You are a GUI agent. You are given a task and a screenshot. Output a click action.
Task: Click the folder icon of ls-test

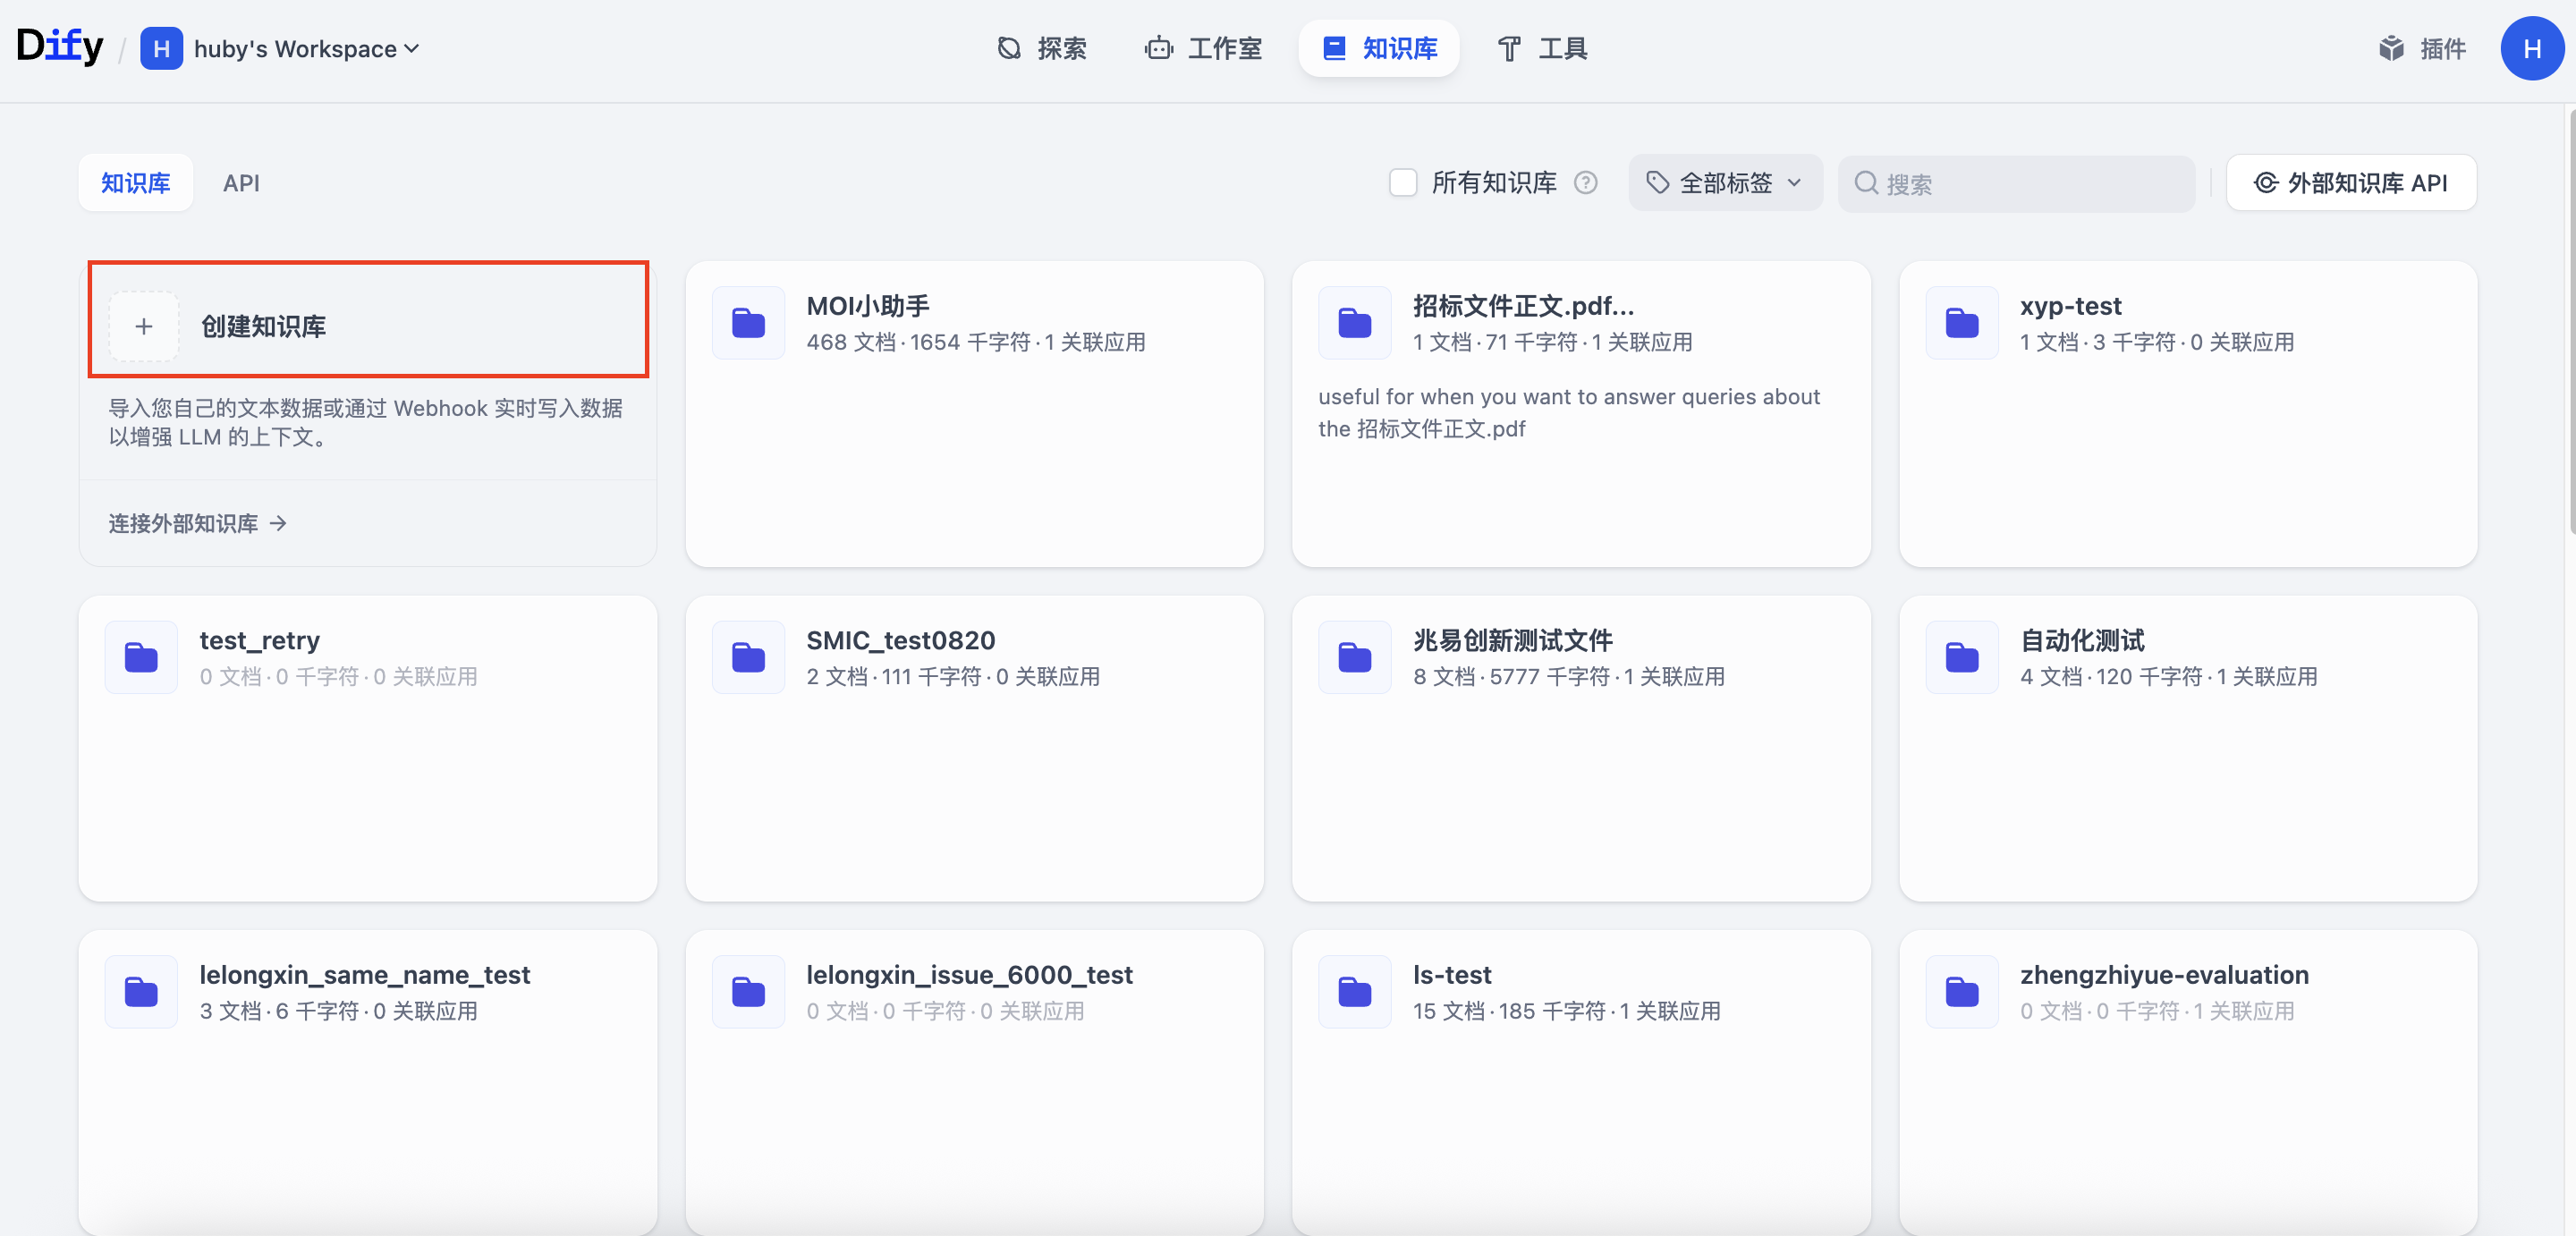coord(1354,992)
